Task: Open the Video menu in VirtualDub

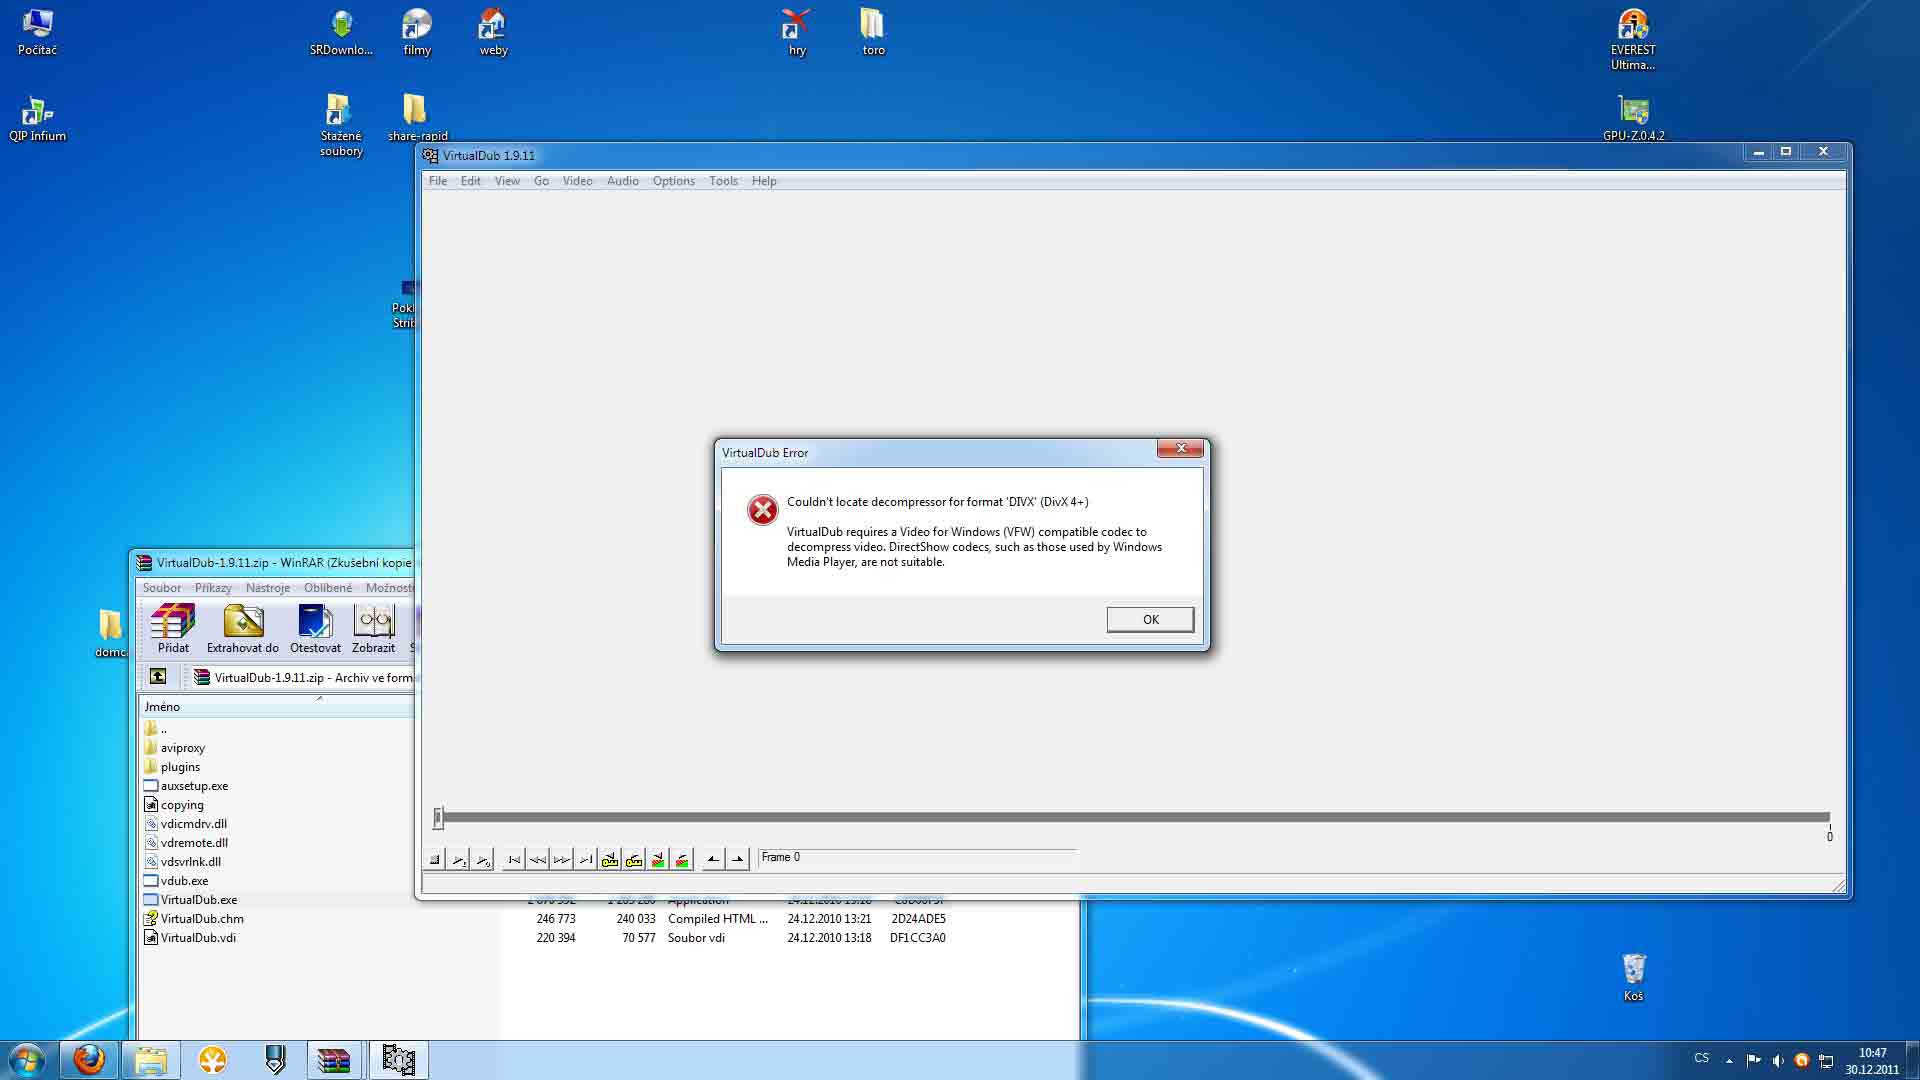Action: (x=577, y=181)
